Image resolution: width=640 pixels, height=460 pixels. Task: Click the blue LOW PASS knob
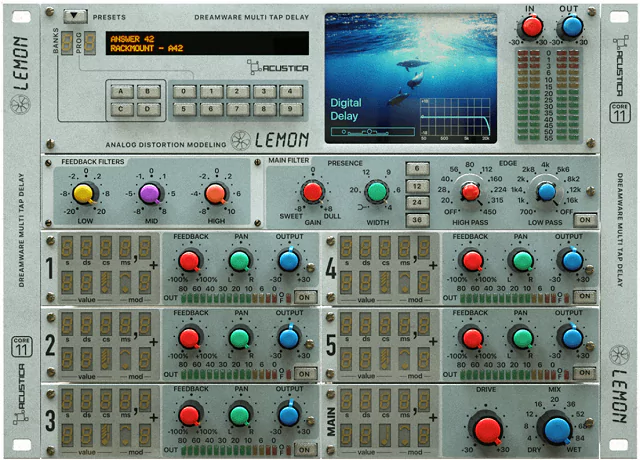click(546, 192)
